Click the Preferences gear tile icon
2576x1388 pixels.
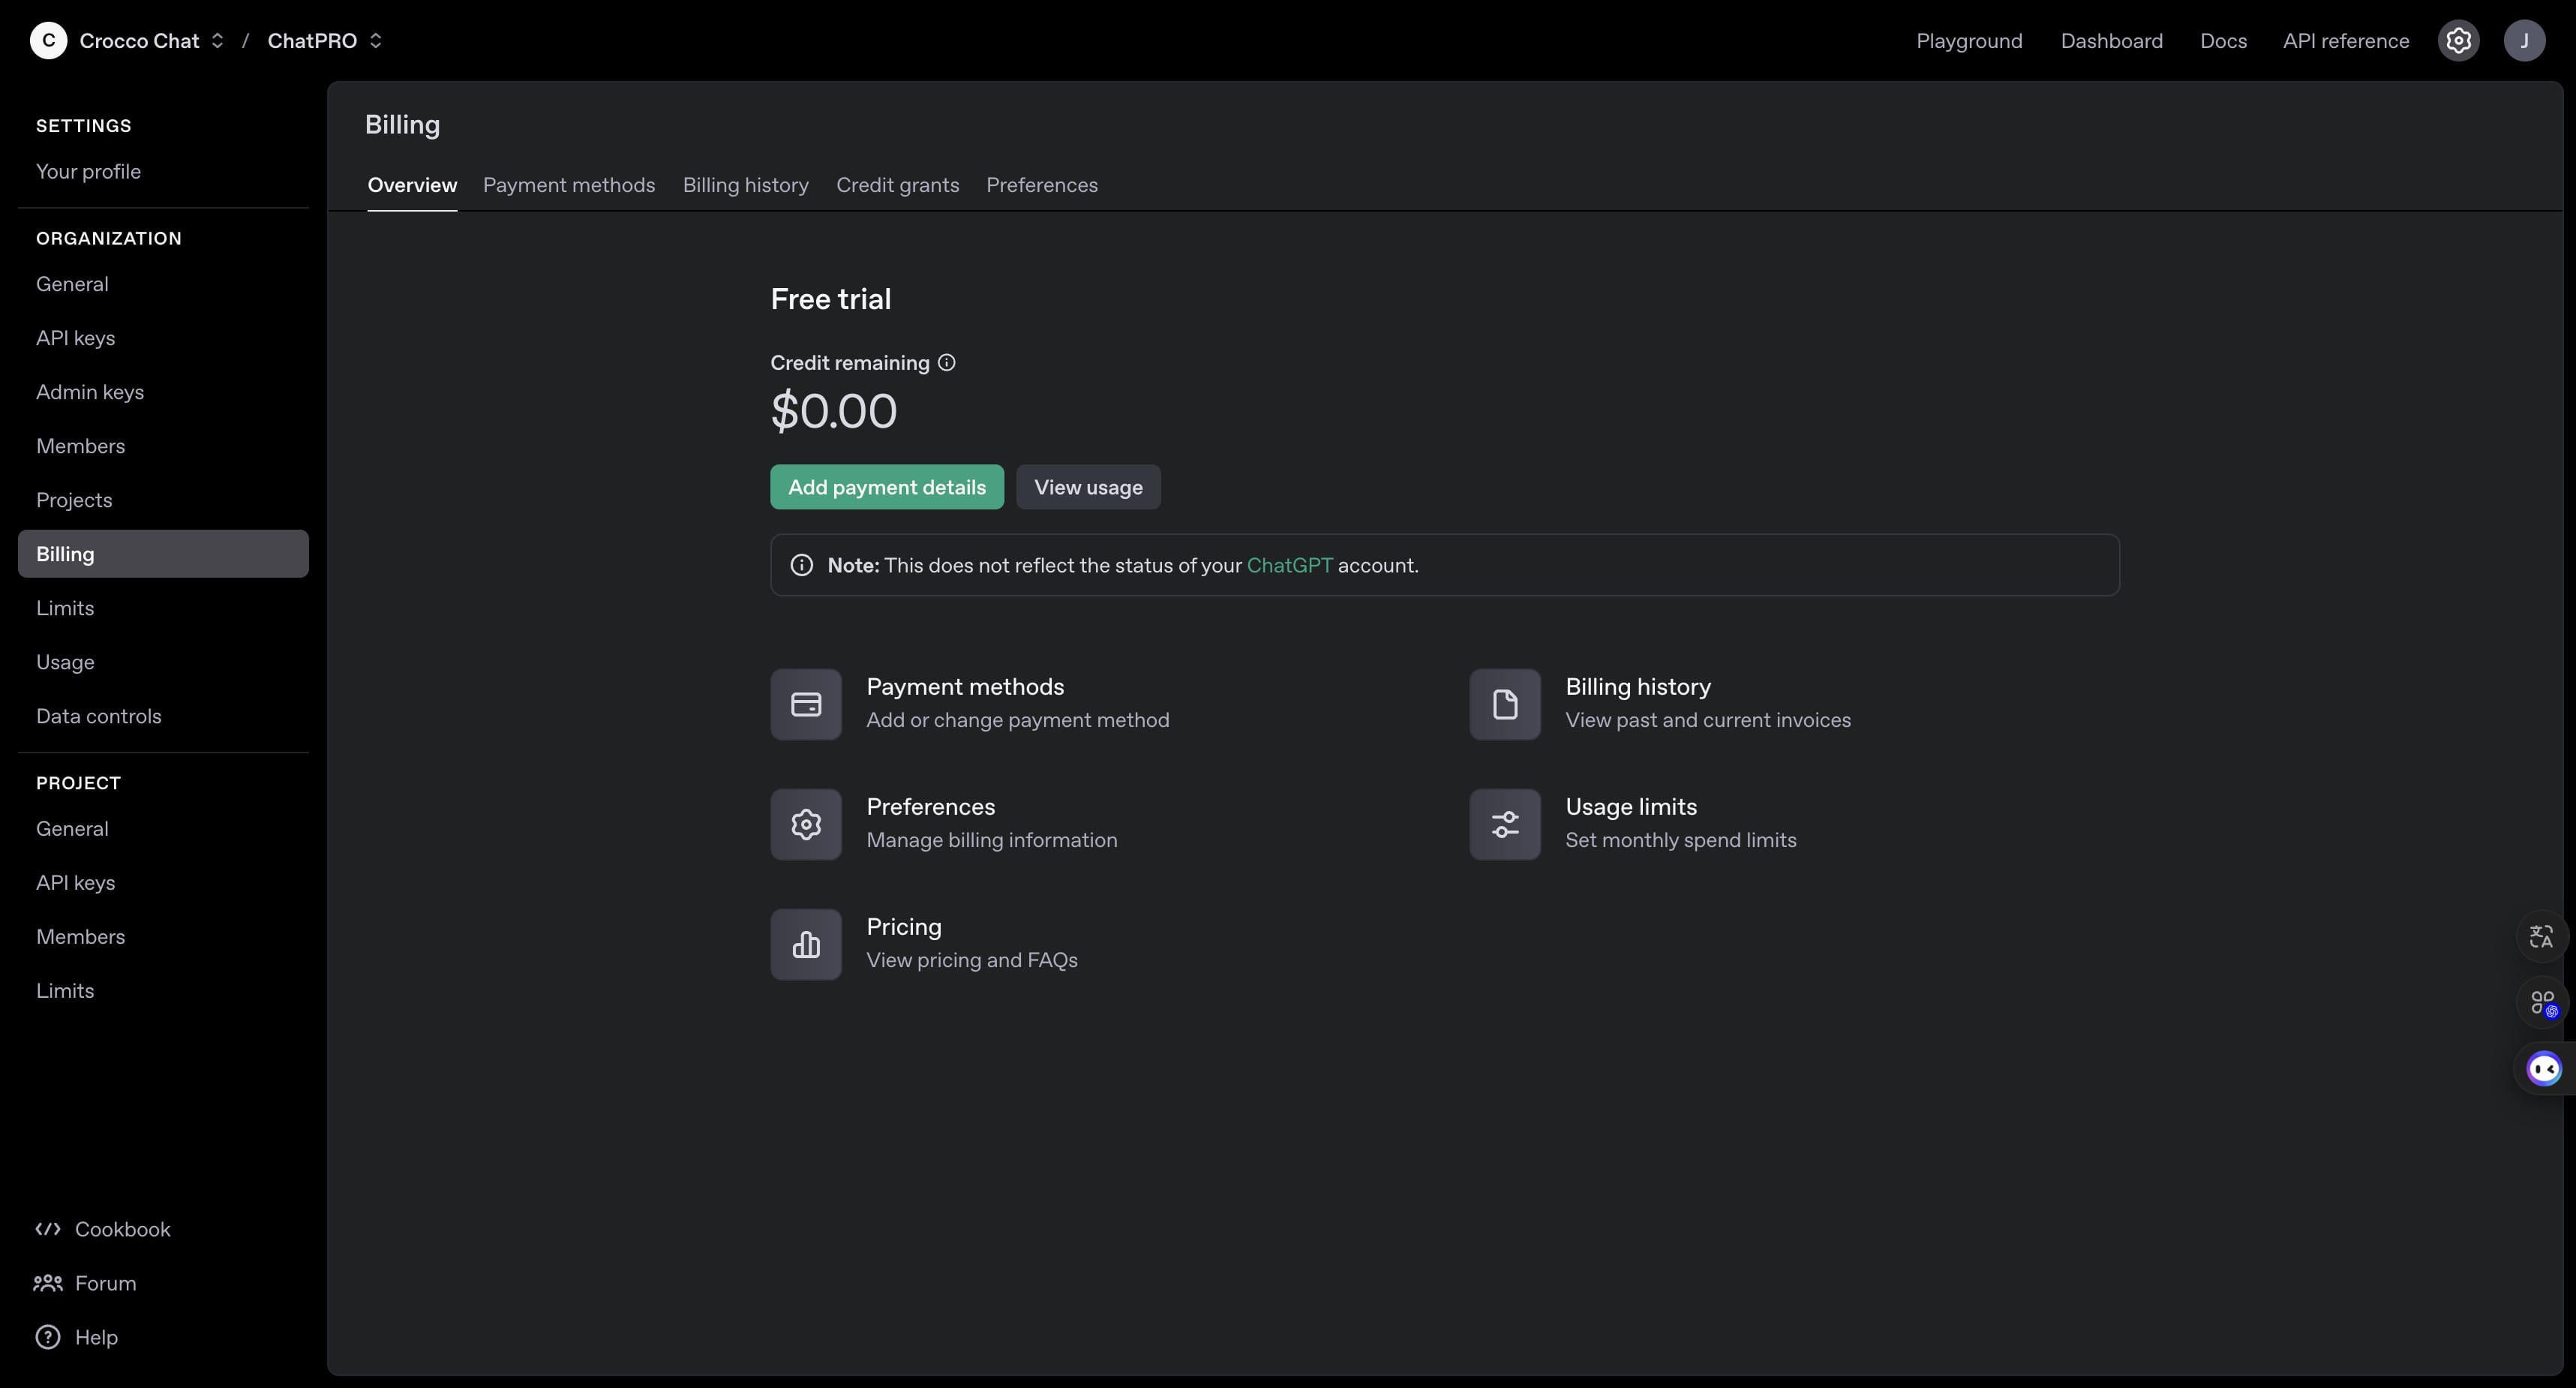click(806, 824)
